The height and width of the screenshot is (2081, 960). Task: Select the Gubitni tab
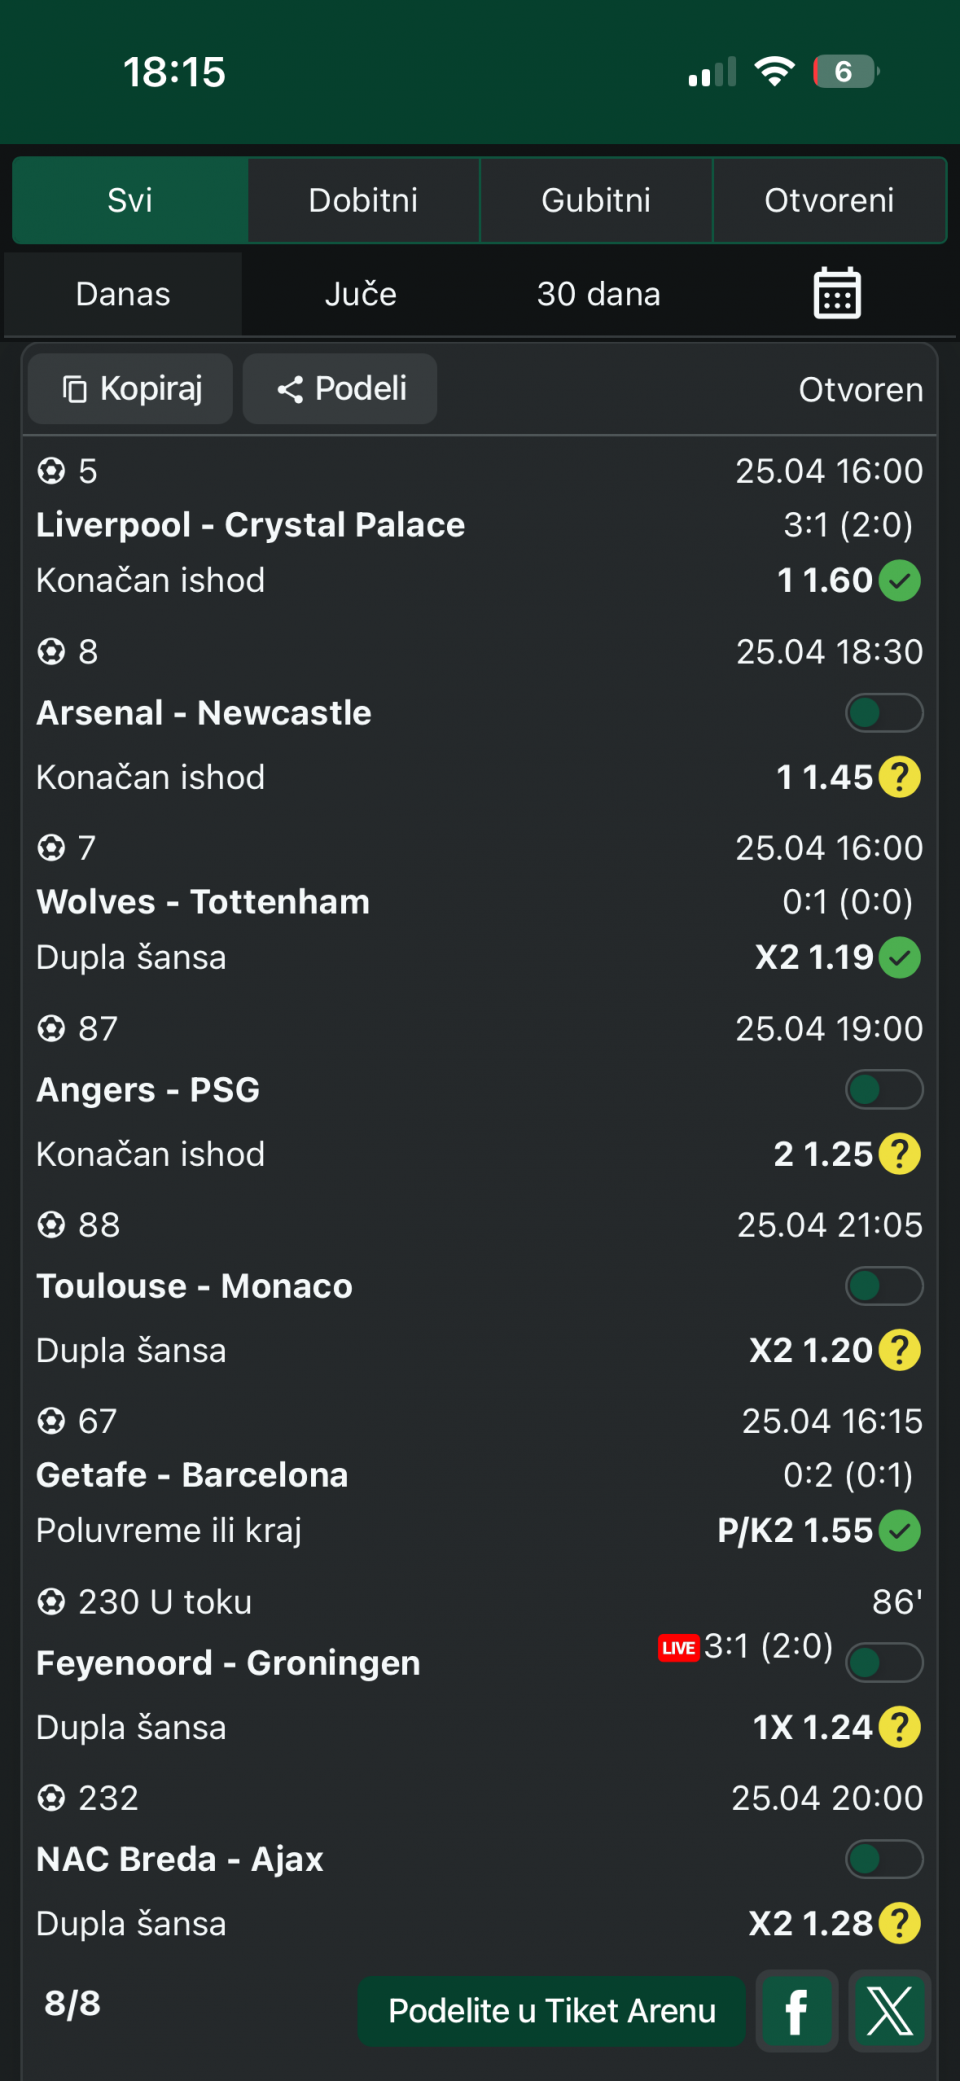click(596, 200)
